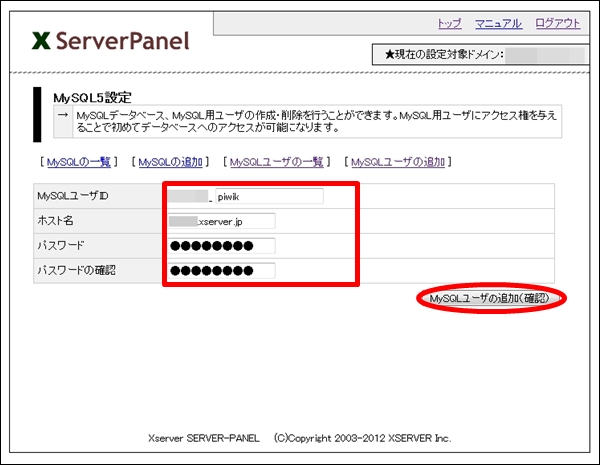The width and height of the screenshot is (600, 465).
Task: Click the ホスト名 row label
Action: (x=55, y=221)
